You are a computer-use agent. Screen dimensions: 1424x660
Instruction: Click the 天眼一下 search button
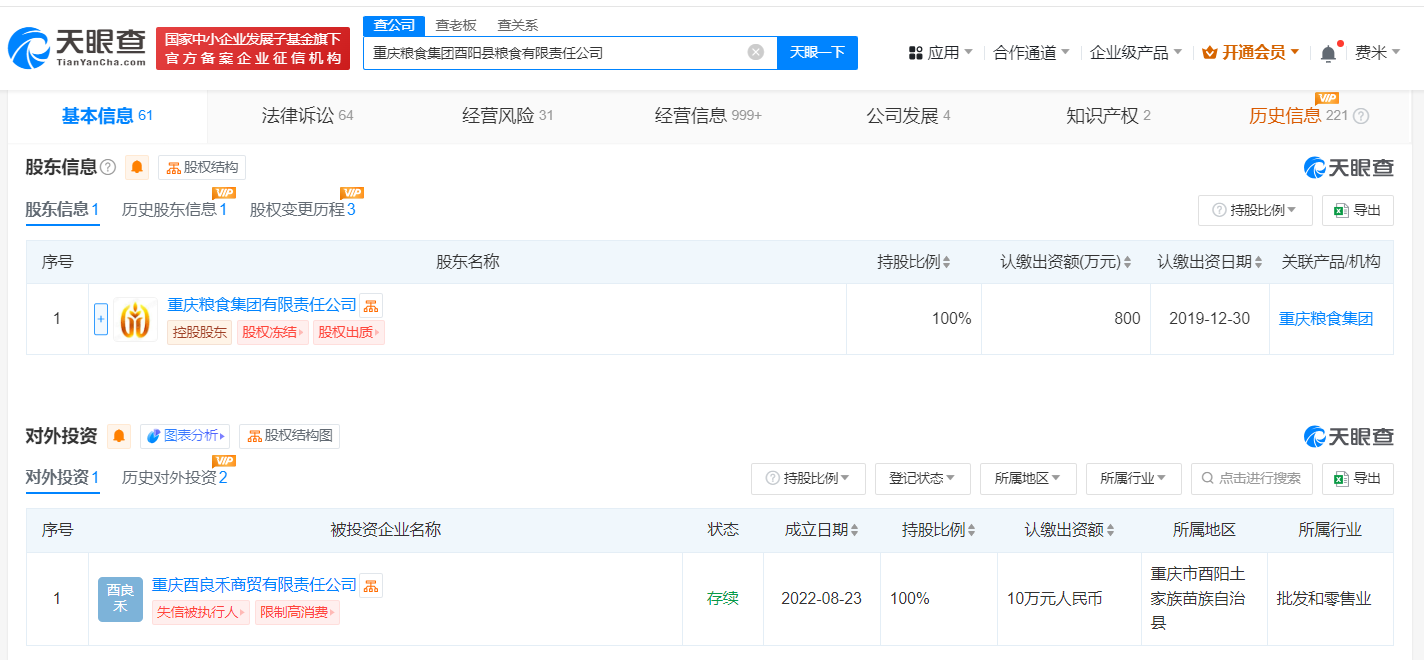(x=817, y=52)
